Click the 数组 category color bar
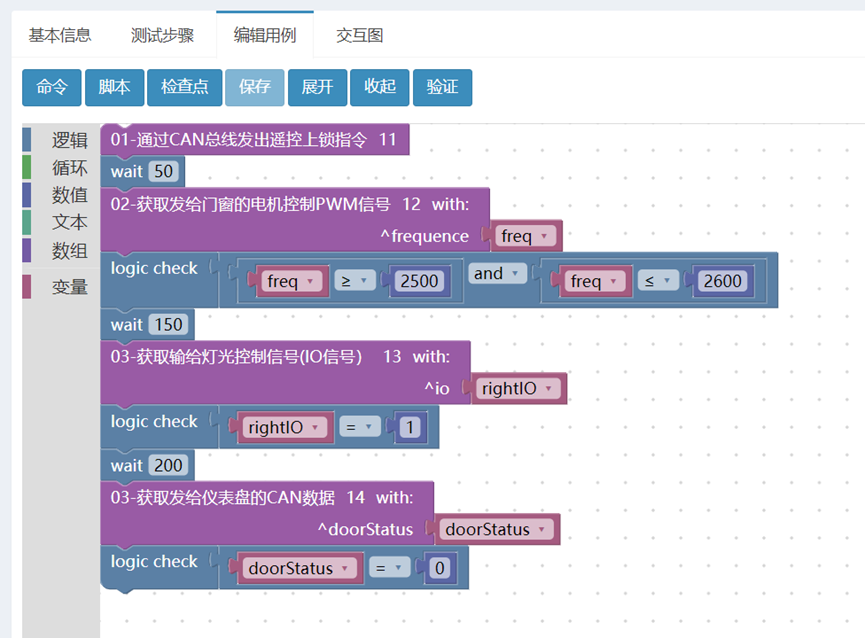Screen dimensions: 865x638 (x=26, y=250)
